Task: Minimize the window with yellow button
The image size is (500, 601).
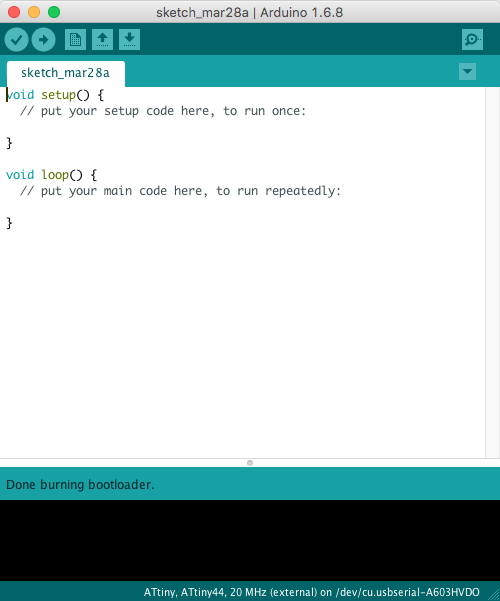Action: tap(34, 12)
